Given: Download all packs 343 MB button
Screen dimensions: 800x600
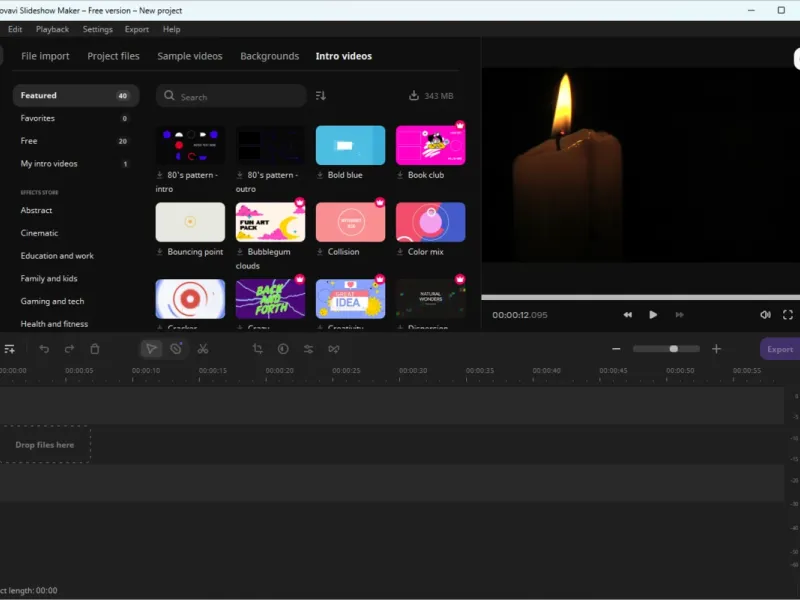Looking at the screenshot, I should pos(431,96).
